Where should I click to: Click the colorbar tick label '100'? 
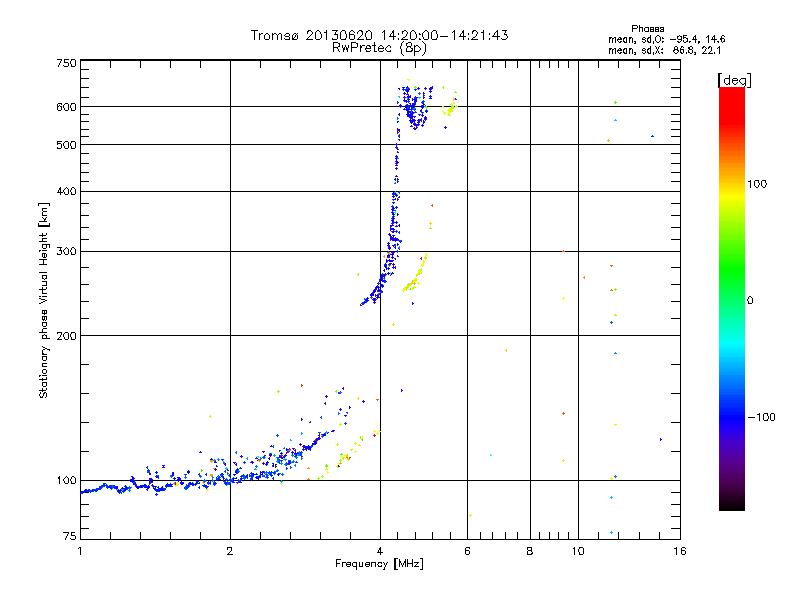pos(757,184)
